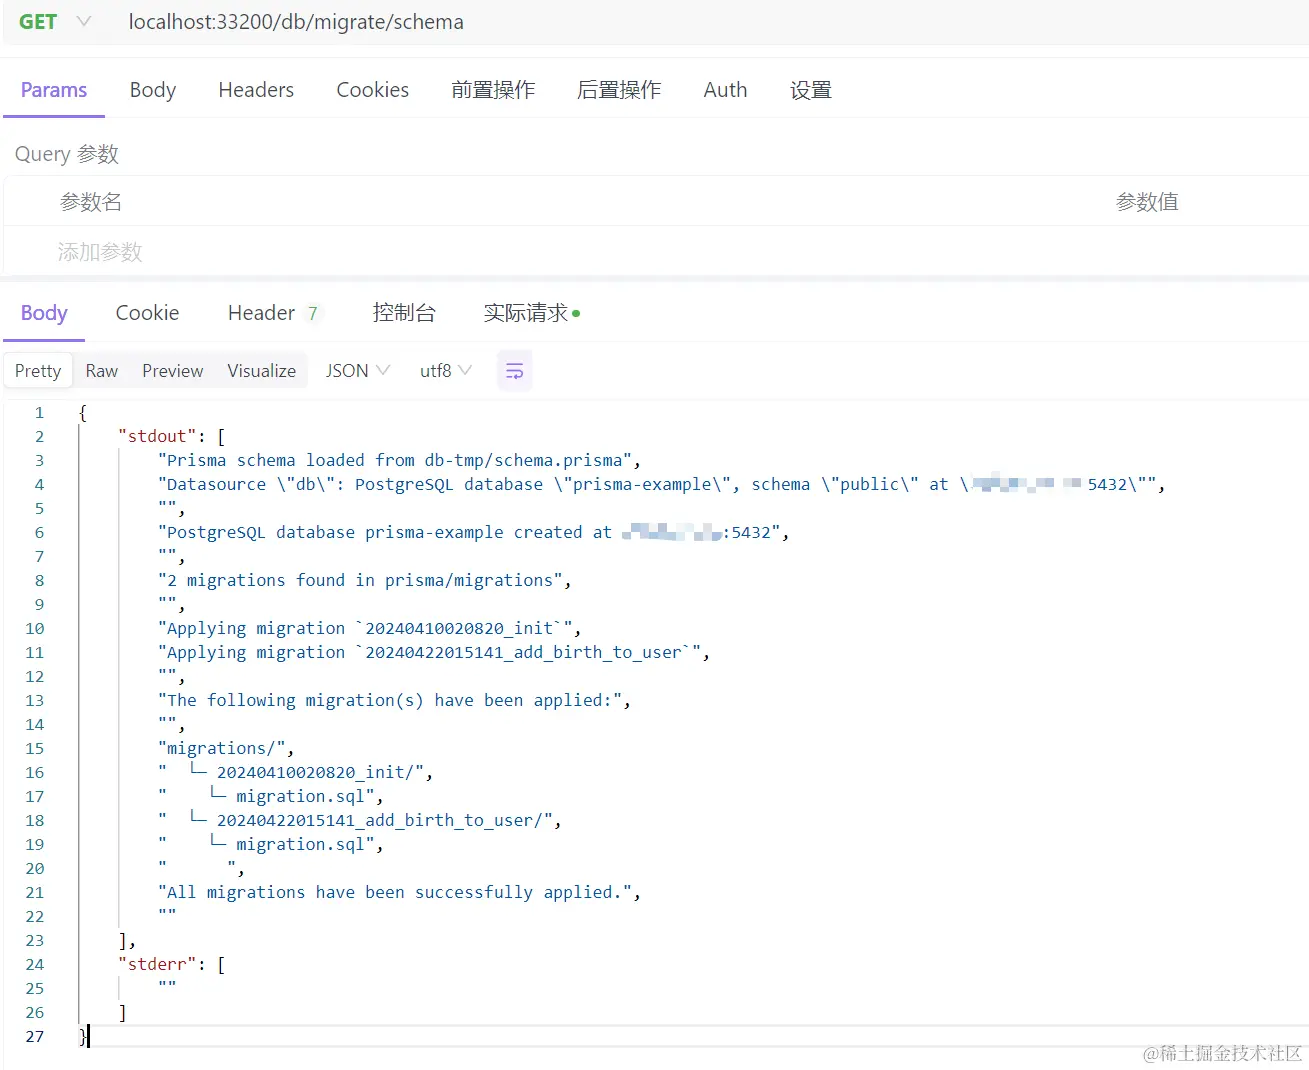Toggle the word wrap icon
The image size is (1309, 1070).
pos(514,371)
